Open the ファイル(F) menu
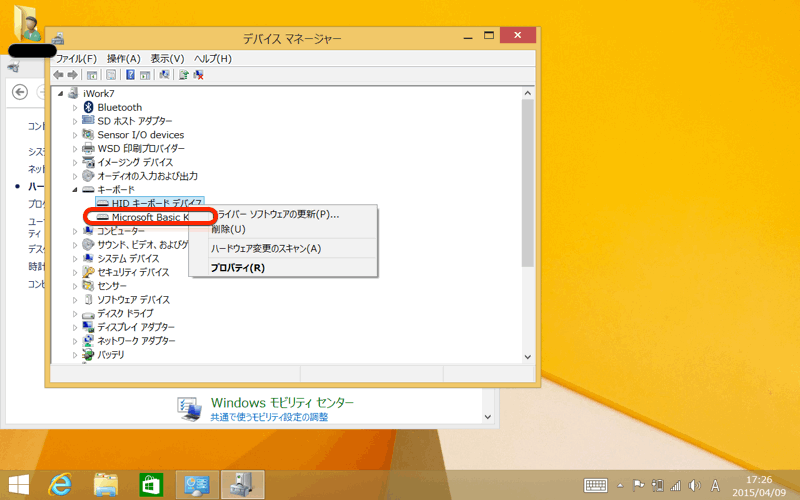The width and height of the screenshot is (800, 500). coord(76,58)
